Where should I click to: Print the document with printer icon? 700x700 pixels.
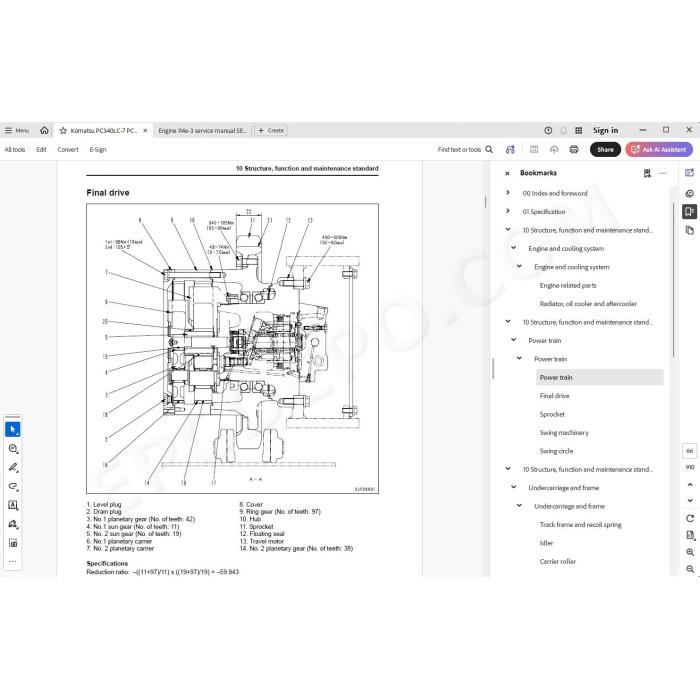click(574, 150)
